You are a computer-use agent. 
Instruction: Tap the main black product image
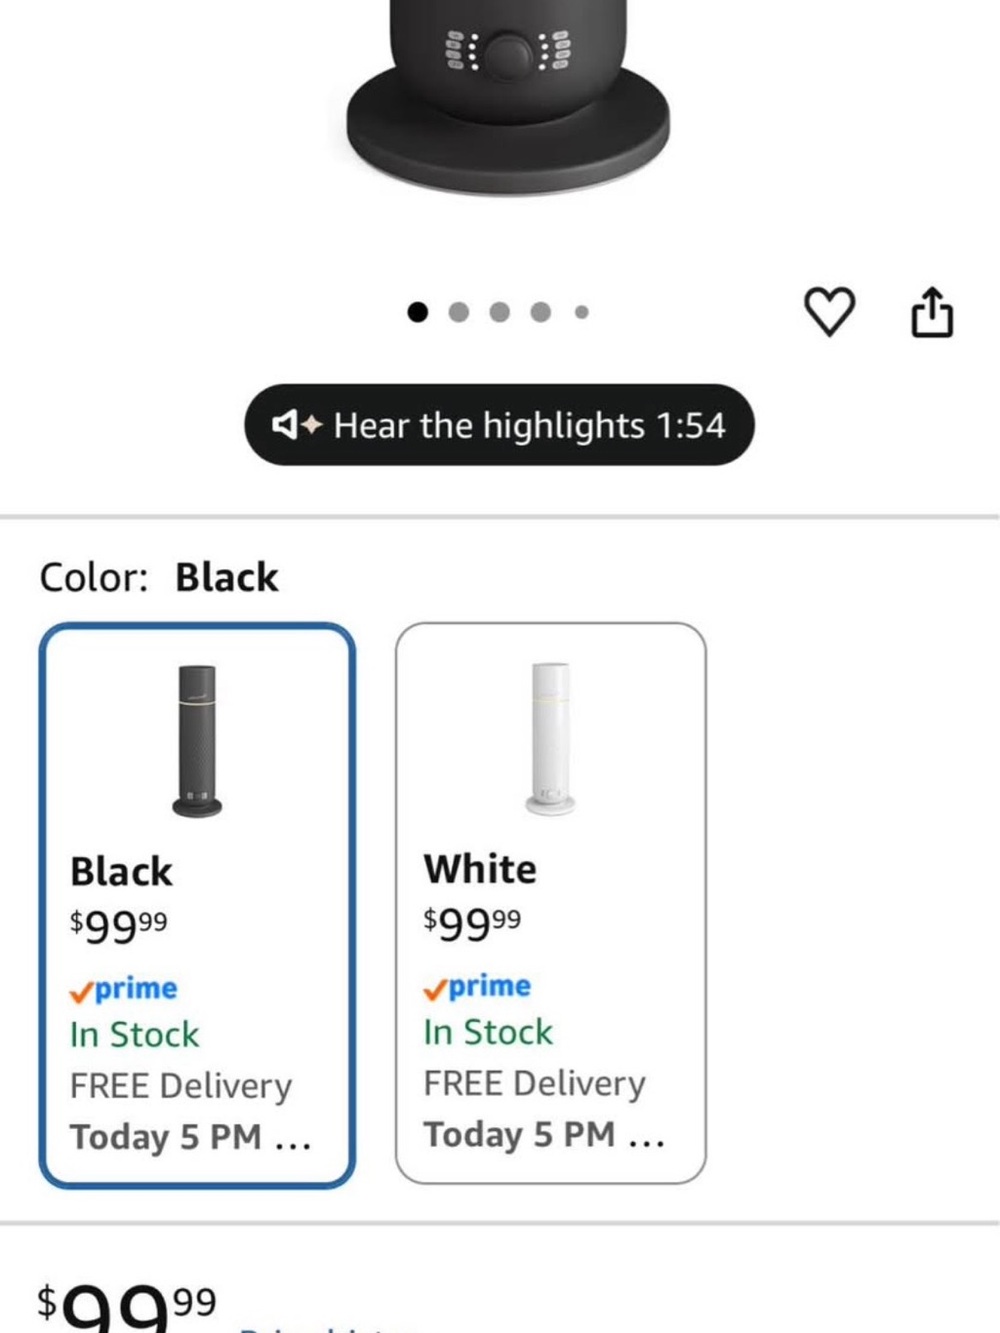click(508, 95)
